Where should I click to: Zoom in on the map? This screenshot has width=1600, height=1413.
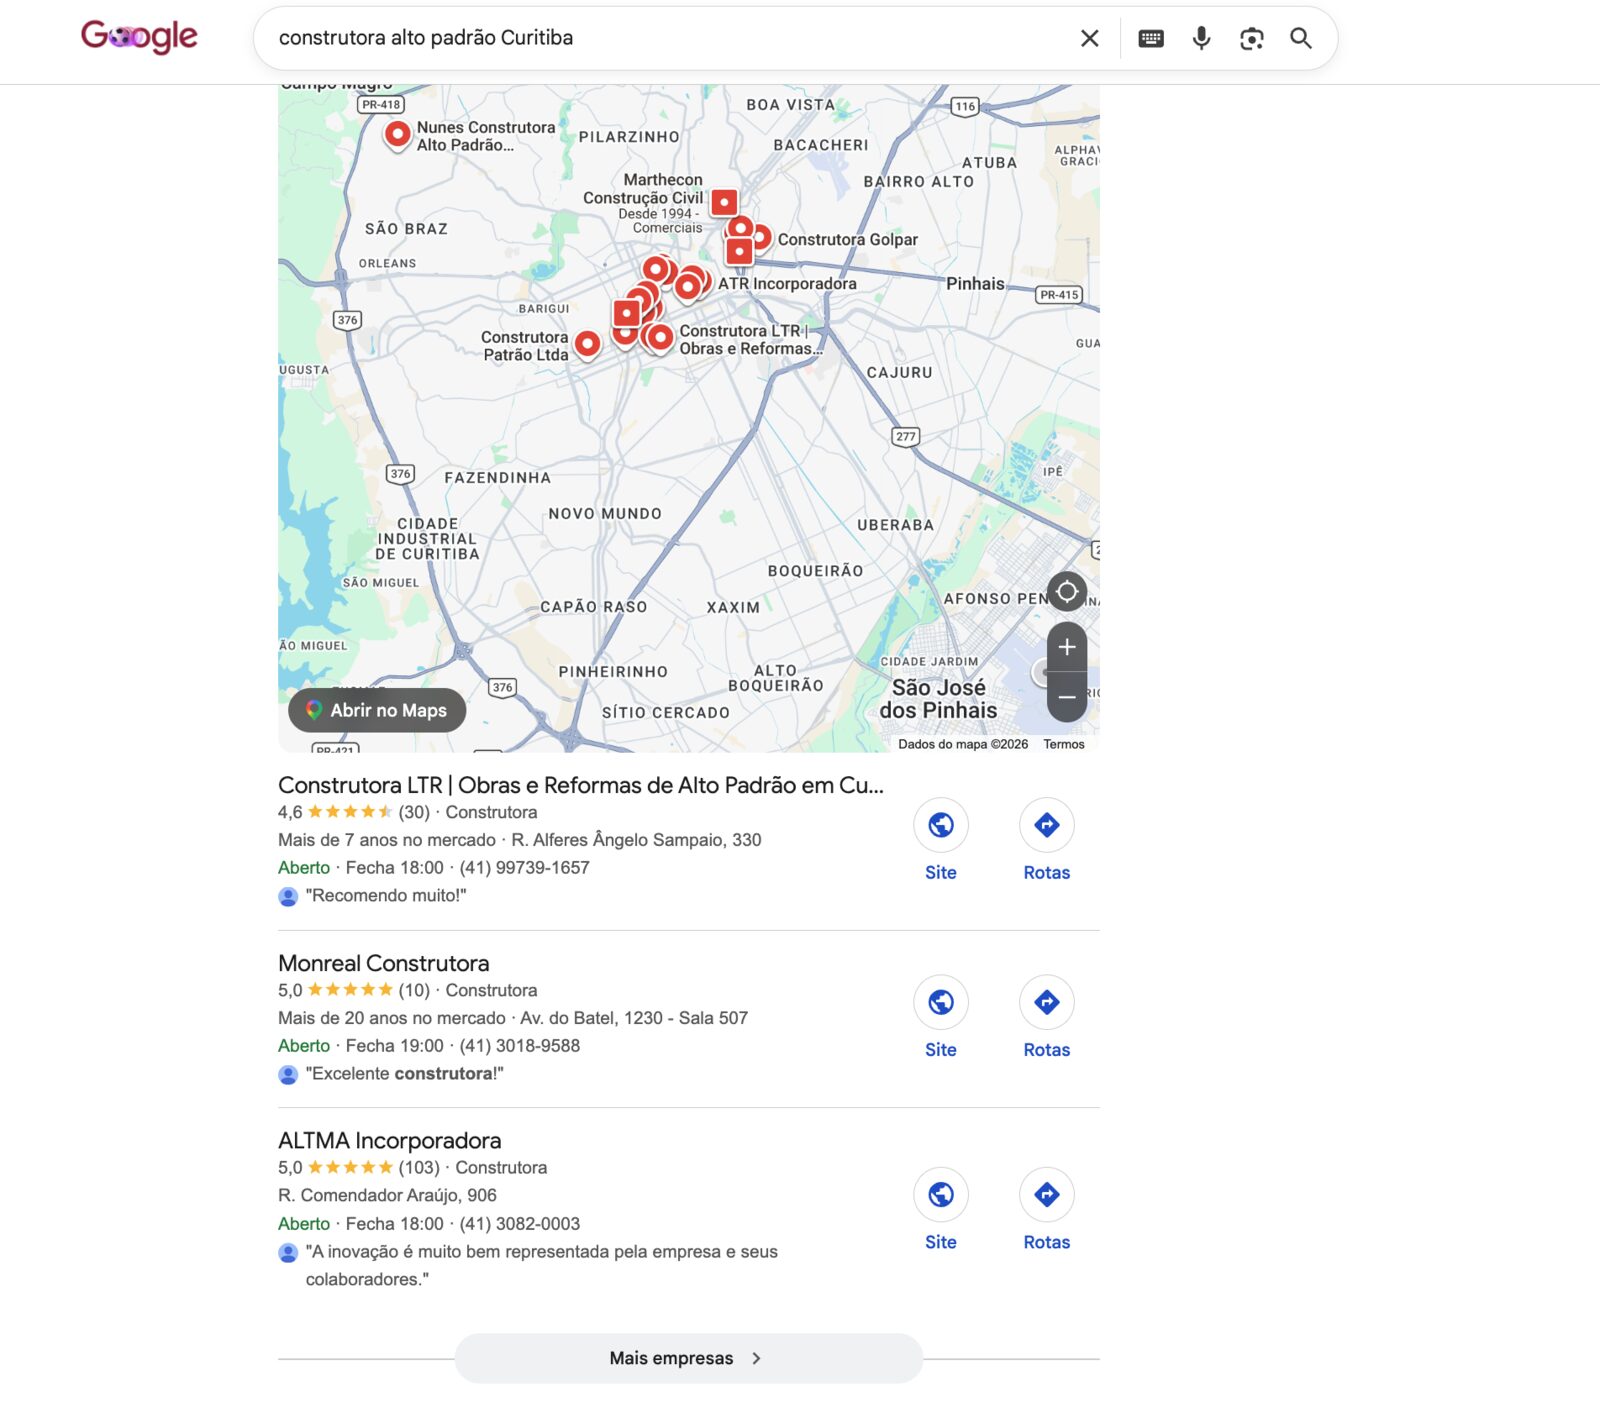[x=1067, y=647]
